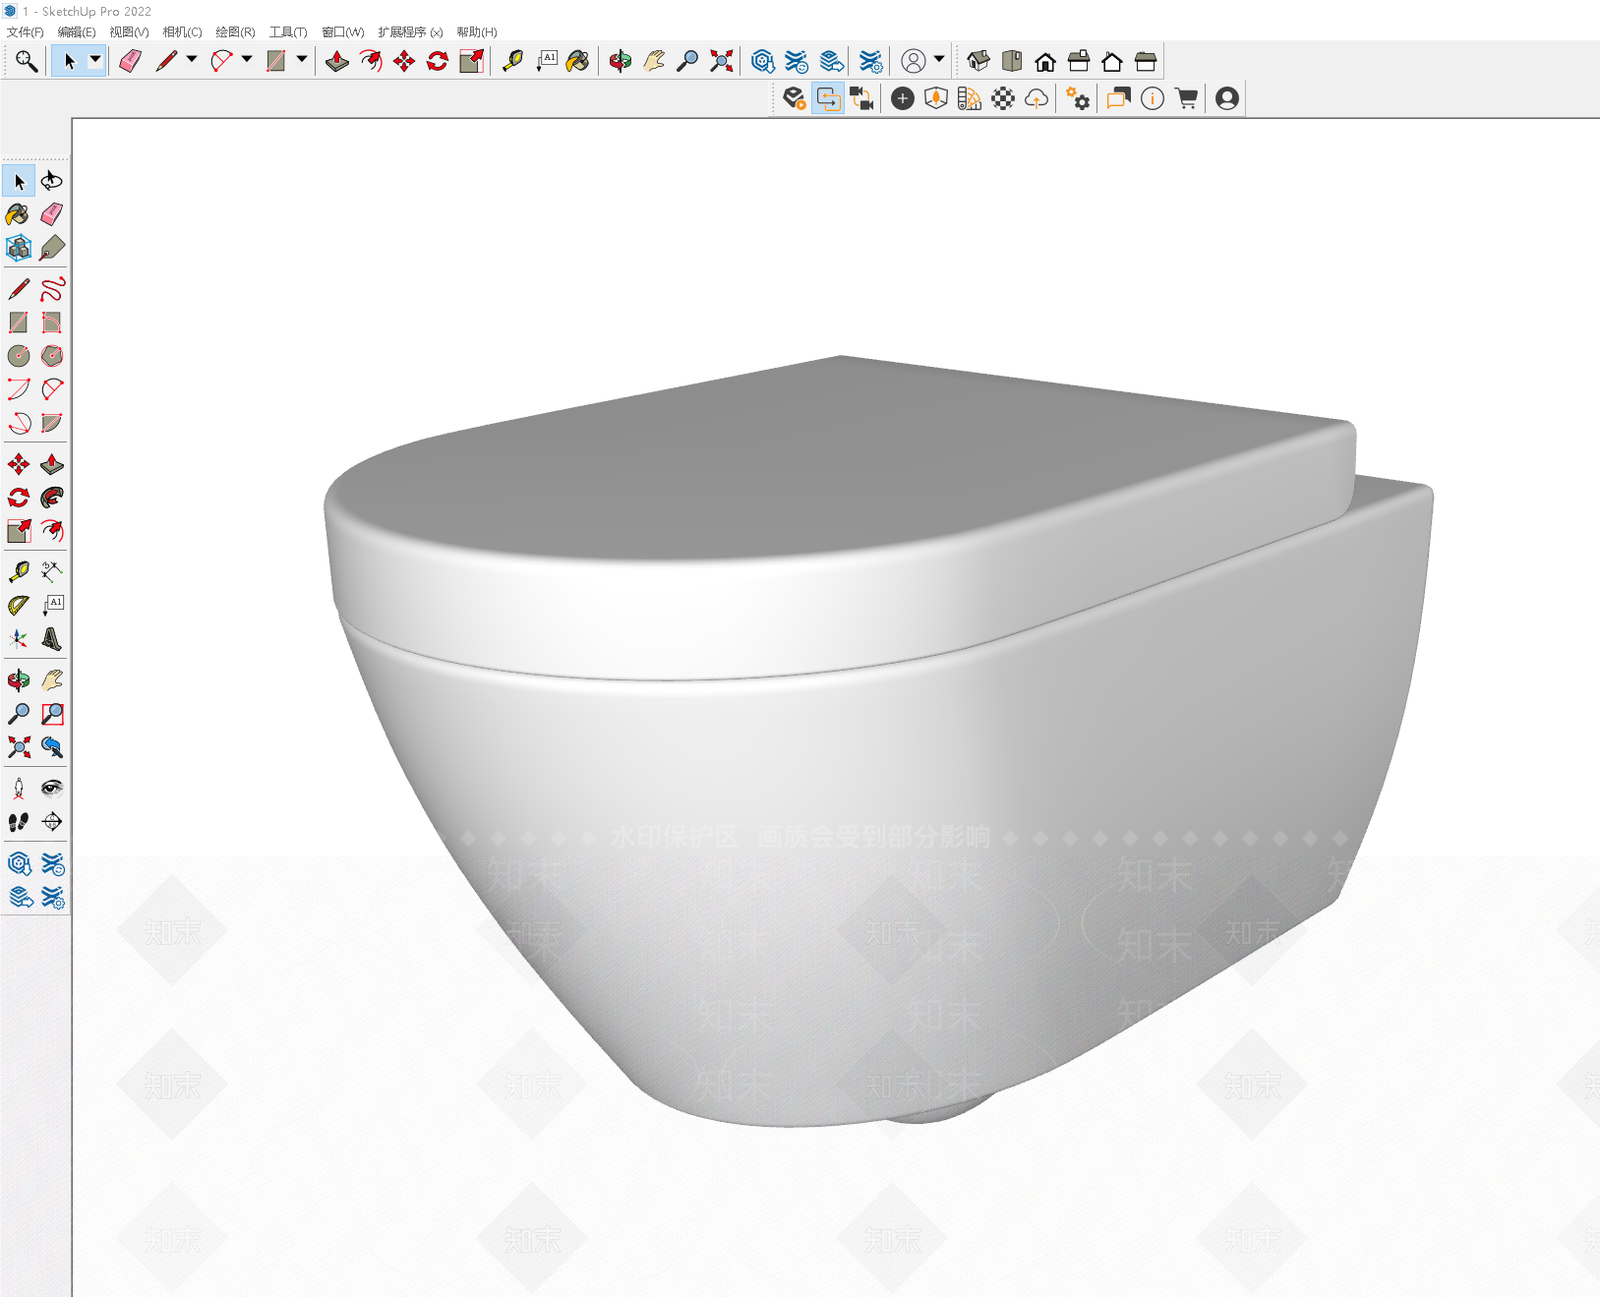Open the Extension Warehouse shopping cart icon
This screenshot has width=1600, height=1297.
tap(1186, 98)
